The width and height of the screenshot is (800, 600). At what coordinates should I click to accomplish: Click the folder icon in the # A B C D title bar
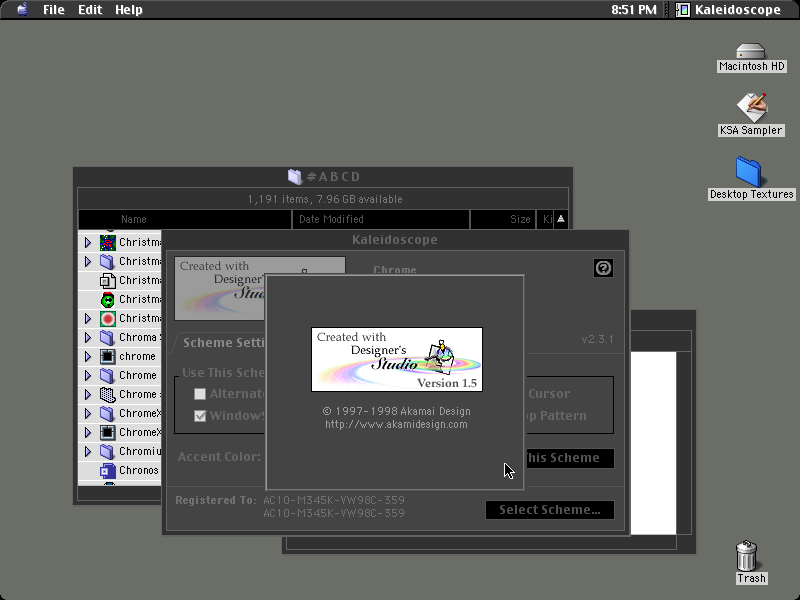pos(295,177)
